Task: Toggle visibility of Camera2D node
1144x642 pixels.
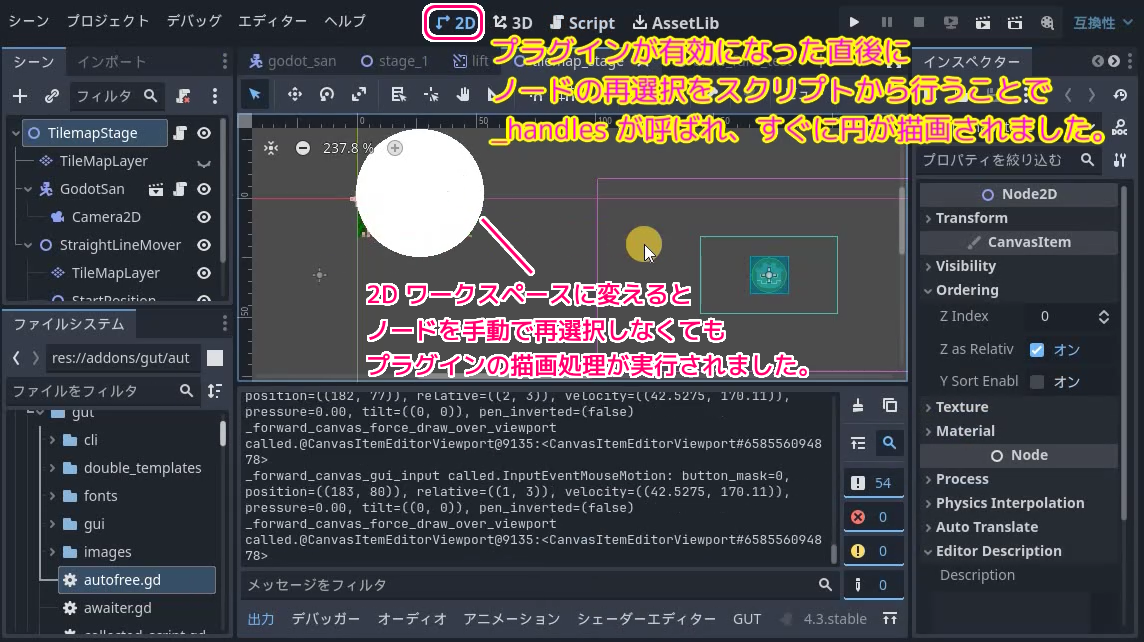Action: (x=204, y=217)
